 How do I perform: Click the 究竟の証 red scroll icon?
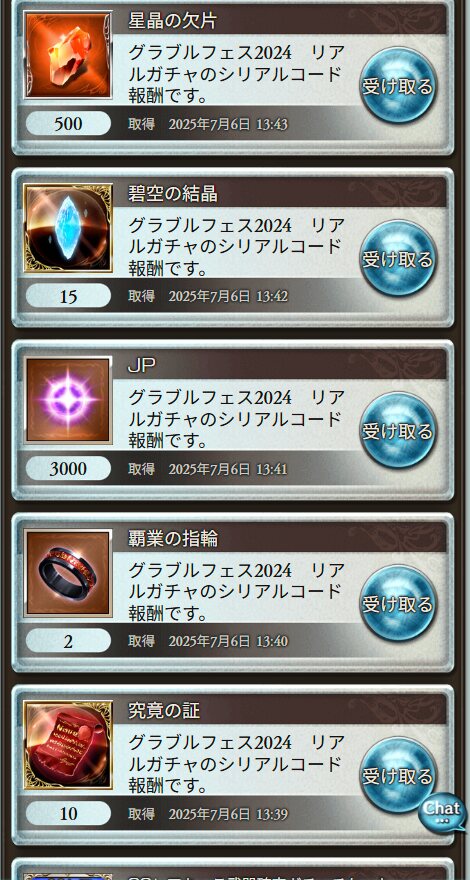tap(68, 745)
